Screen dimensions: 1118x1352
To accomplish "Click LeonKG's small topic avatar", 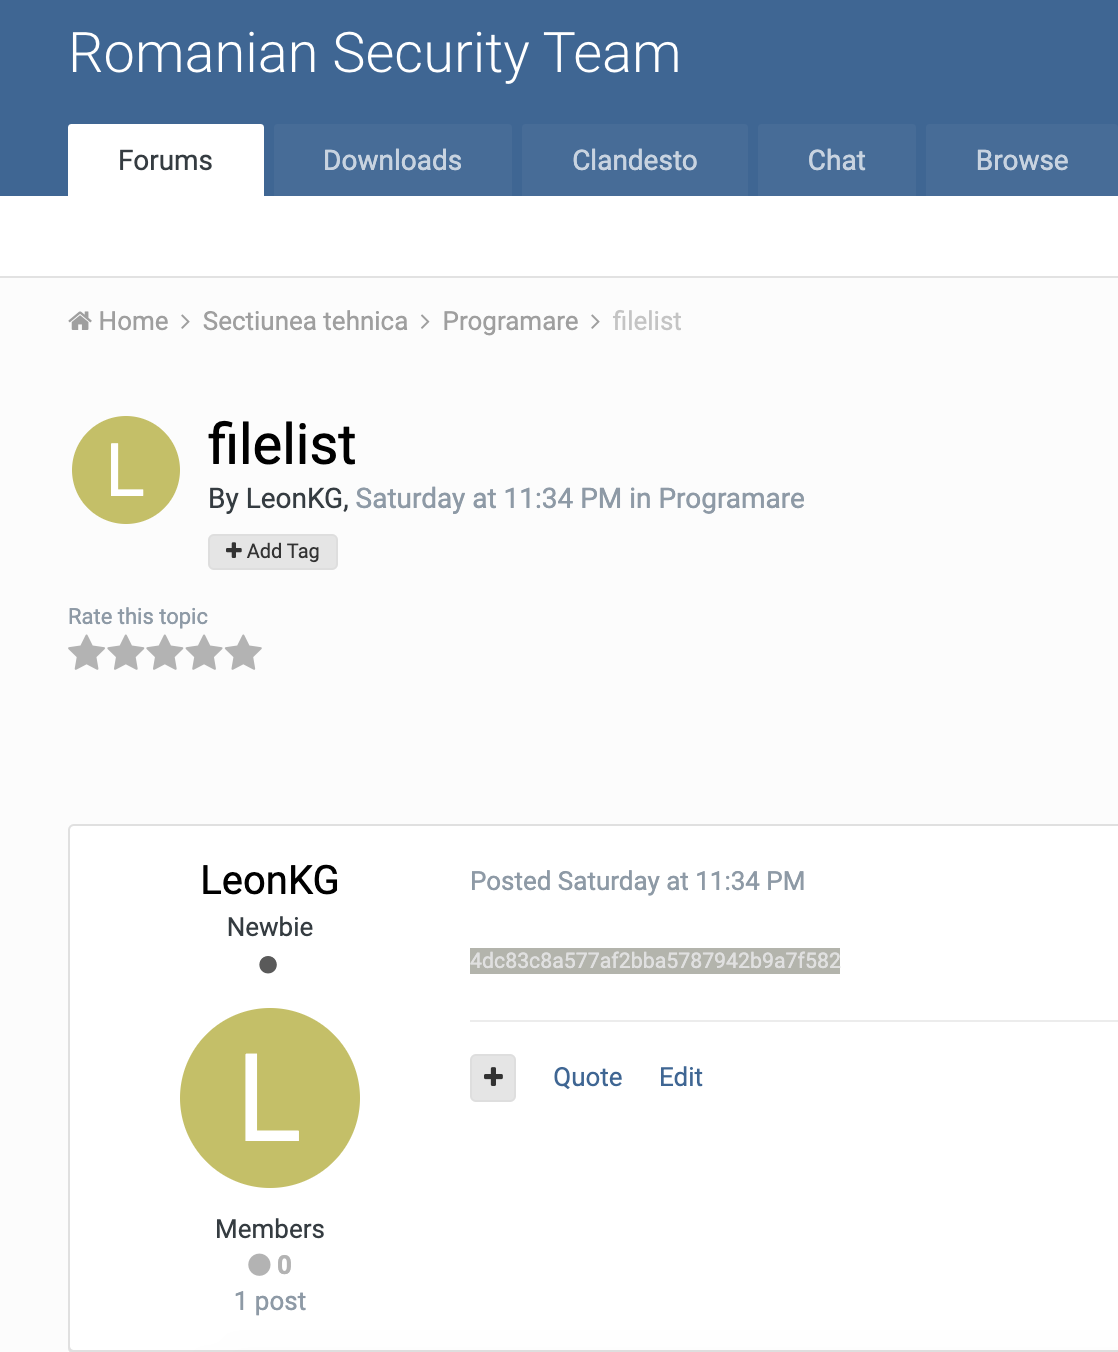I will [x=126, y=470].
